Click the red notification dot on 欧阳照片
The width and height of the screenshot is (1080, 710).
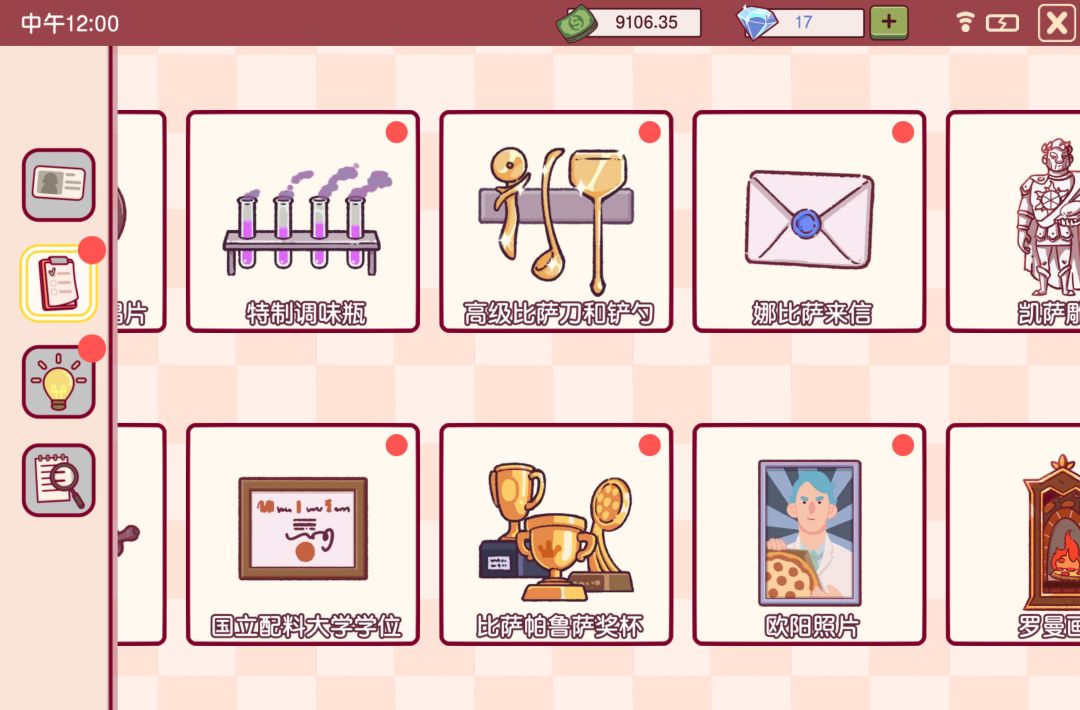click(903, 445)
